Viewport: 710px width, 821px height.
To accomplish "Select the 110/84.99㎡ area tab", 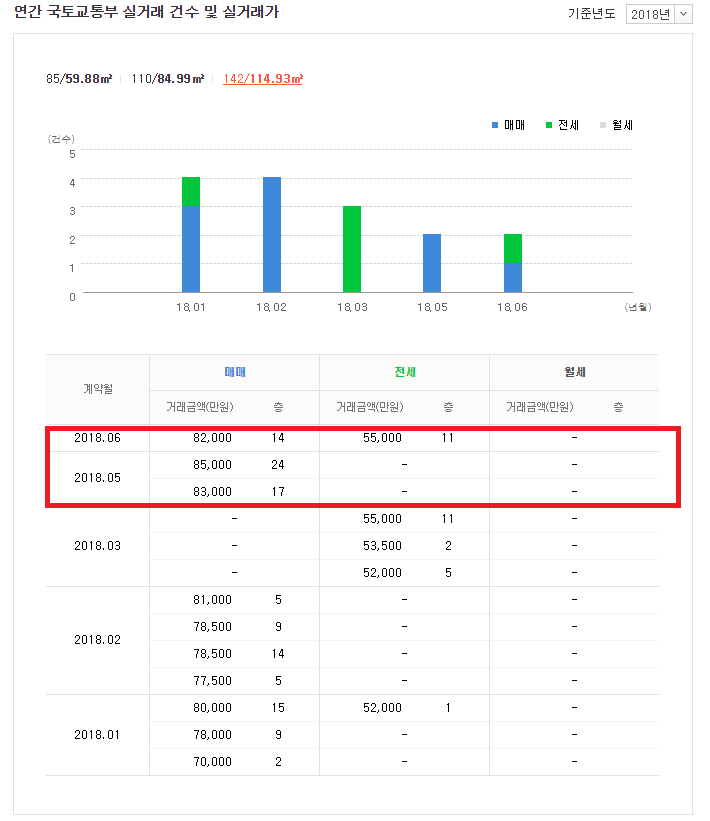I will click(x=168, y=79).
